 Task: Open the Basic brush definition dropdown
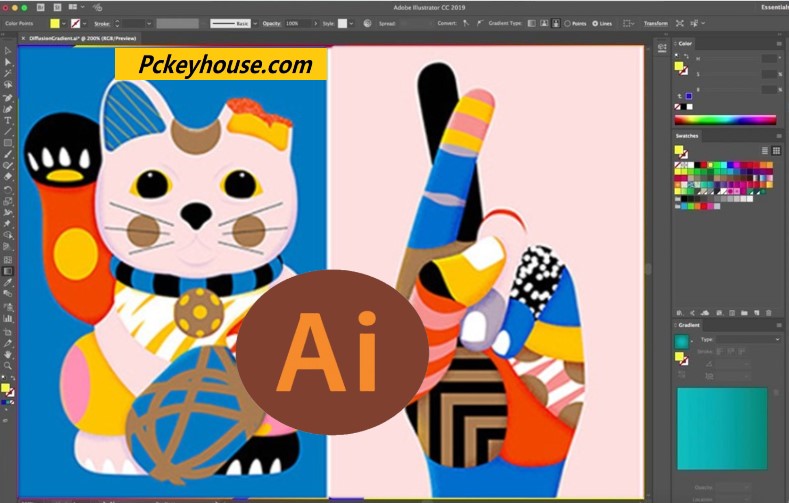point(255,24)
